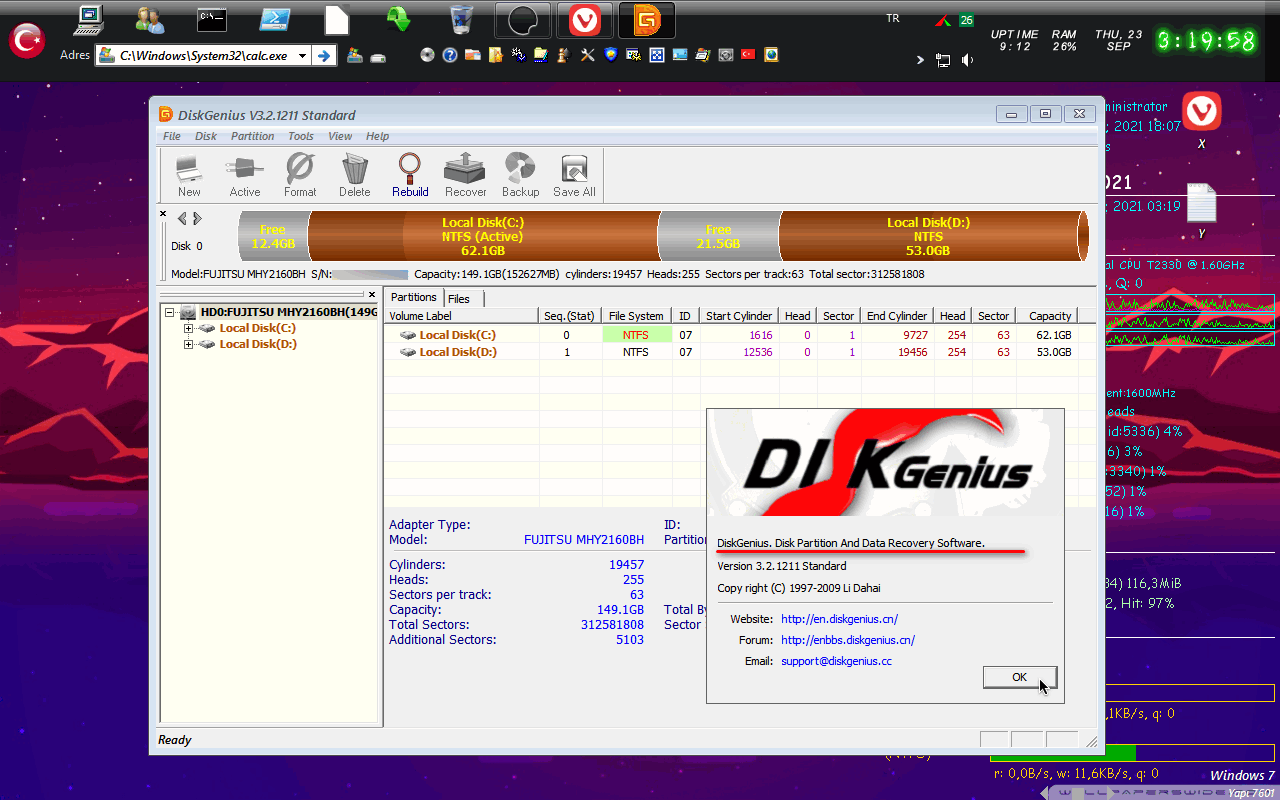Click the Recover files toolbar icon
The image size is (1280, 800).
point(465,175)
